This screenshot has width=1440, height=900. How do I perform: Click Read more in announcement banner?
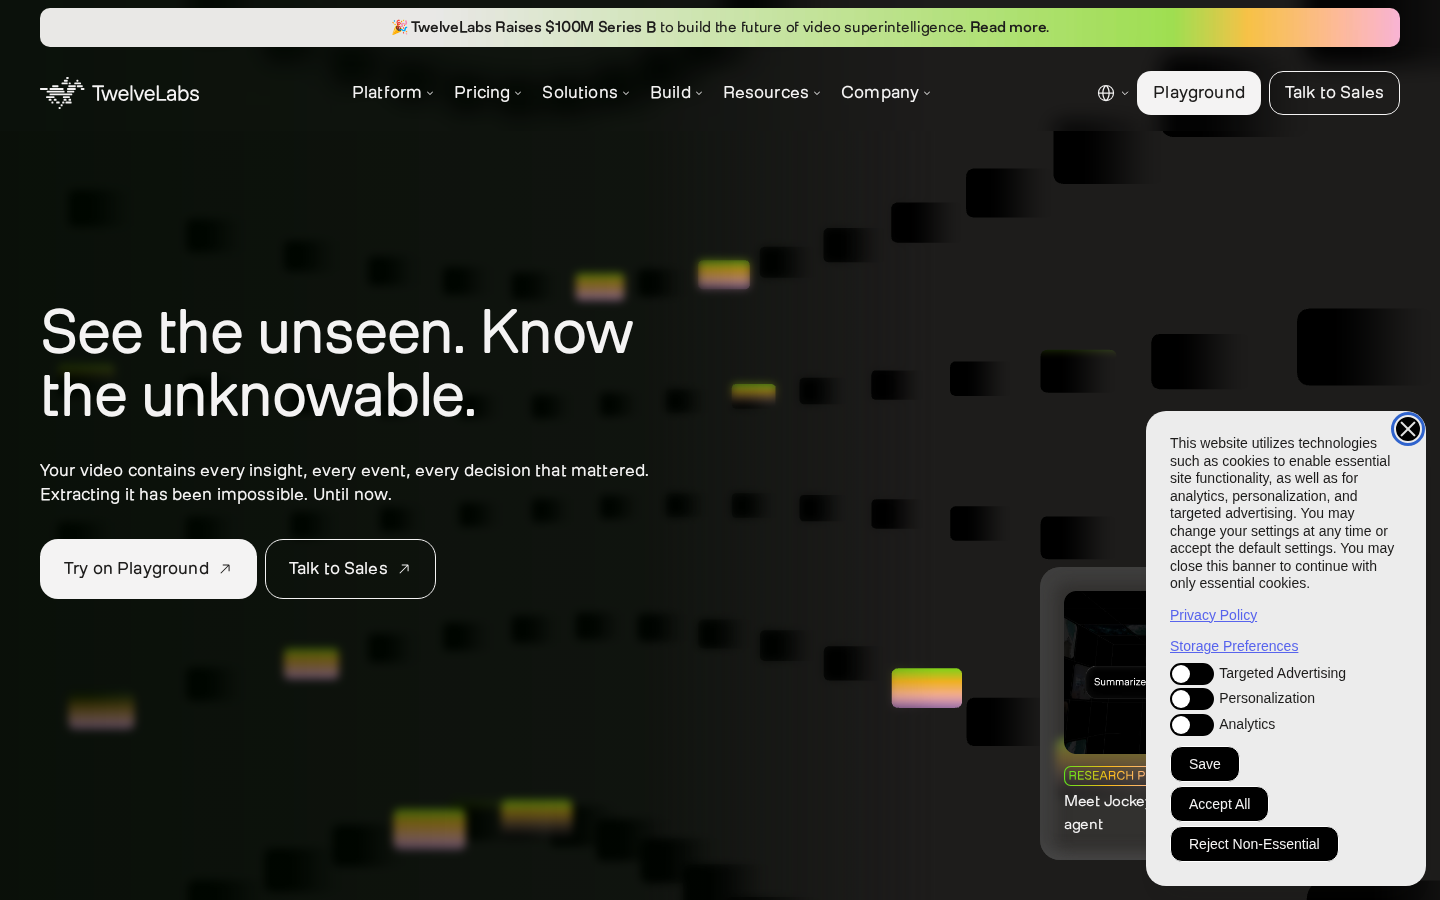pos(1009,27)
